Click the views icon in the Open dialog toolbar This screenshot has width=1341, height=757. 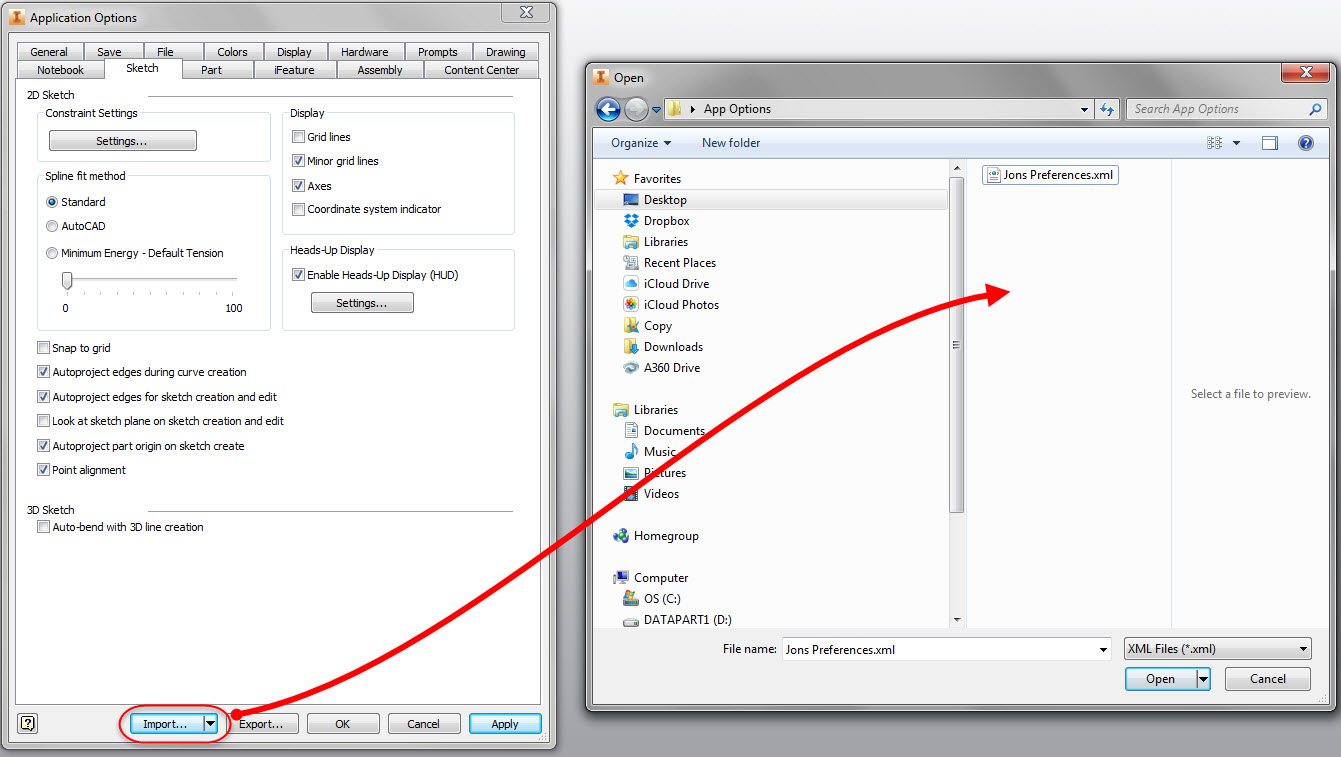pyautogui.click(x=1215, y=143)
